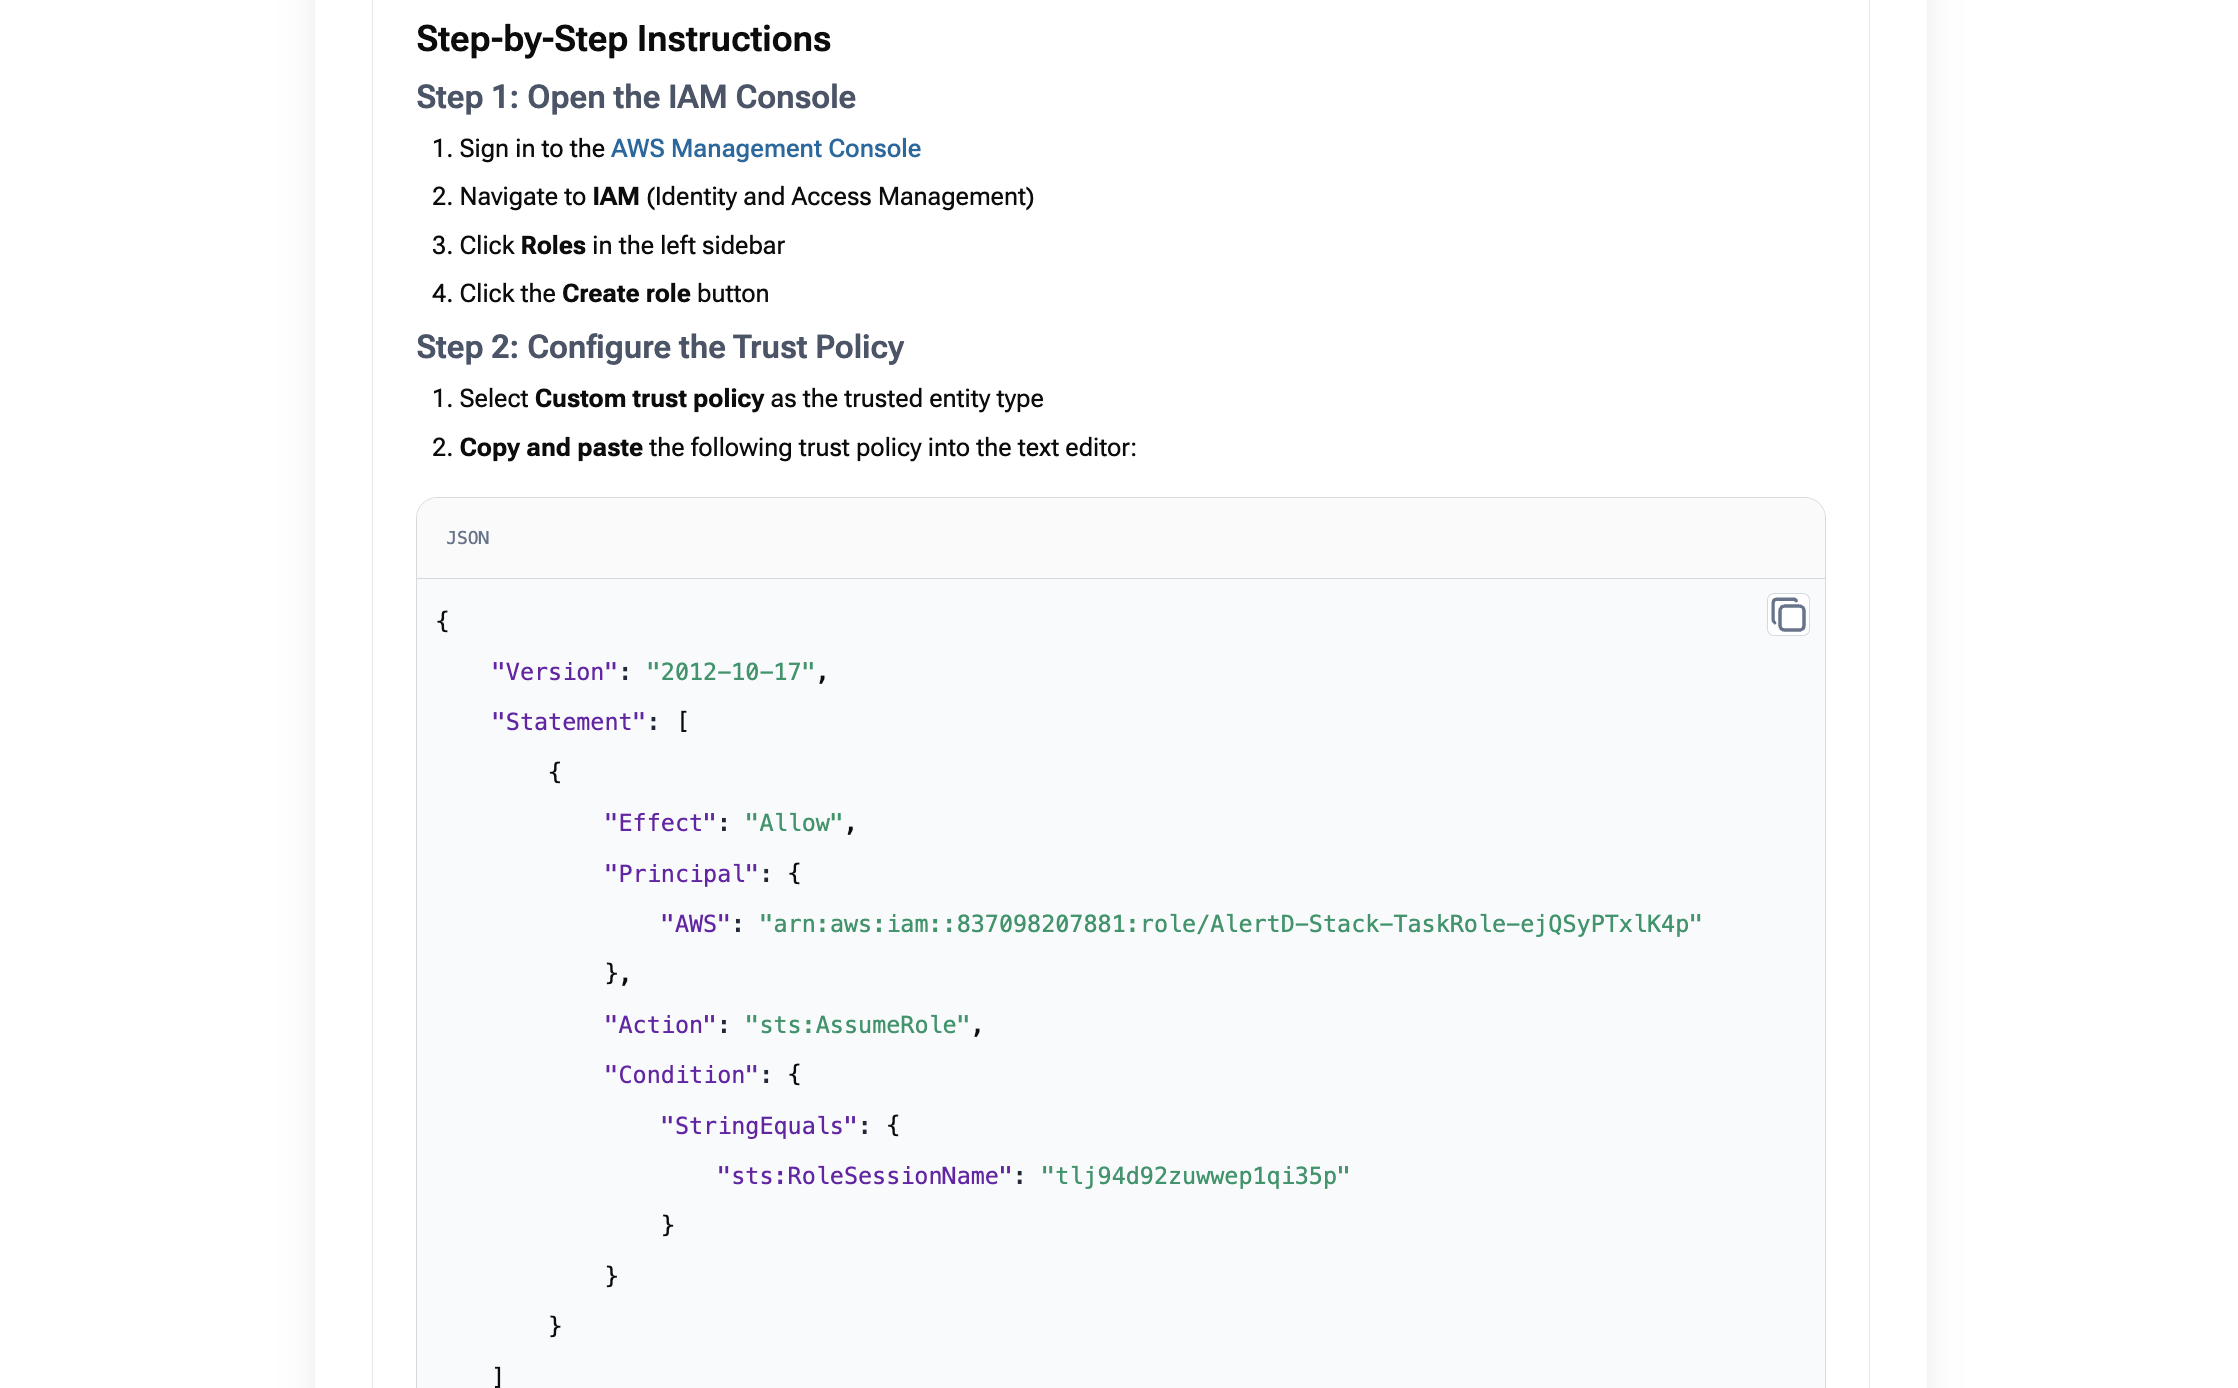The height and width of the screenshot is (1388, 2238).
Task: Click the "Step 2: Configure the Trust Policy" heading
Action: pos(660,346)
